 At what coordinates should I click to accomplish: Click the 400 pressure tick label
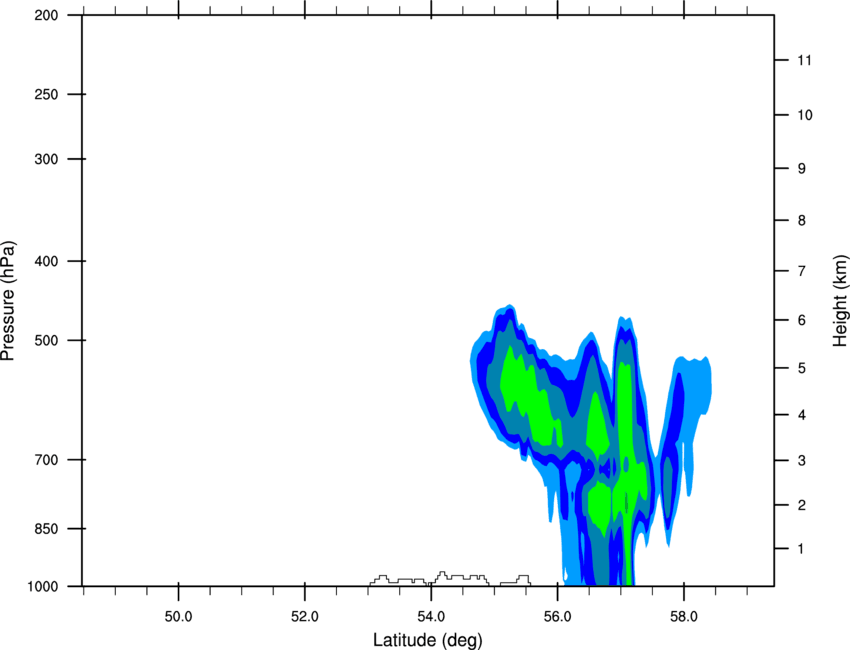coord(46,261)
